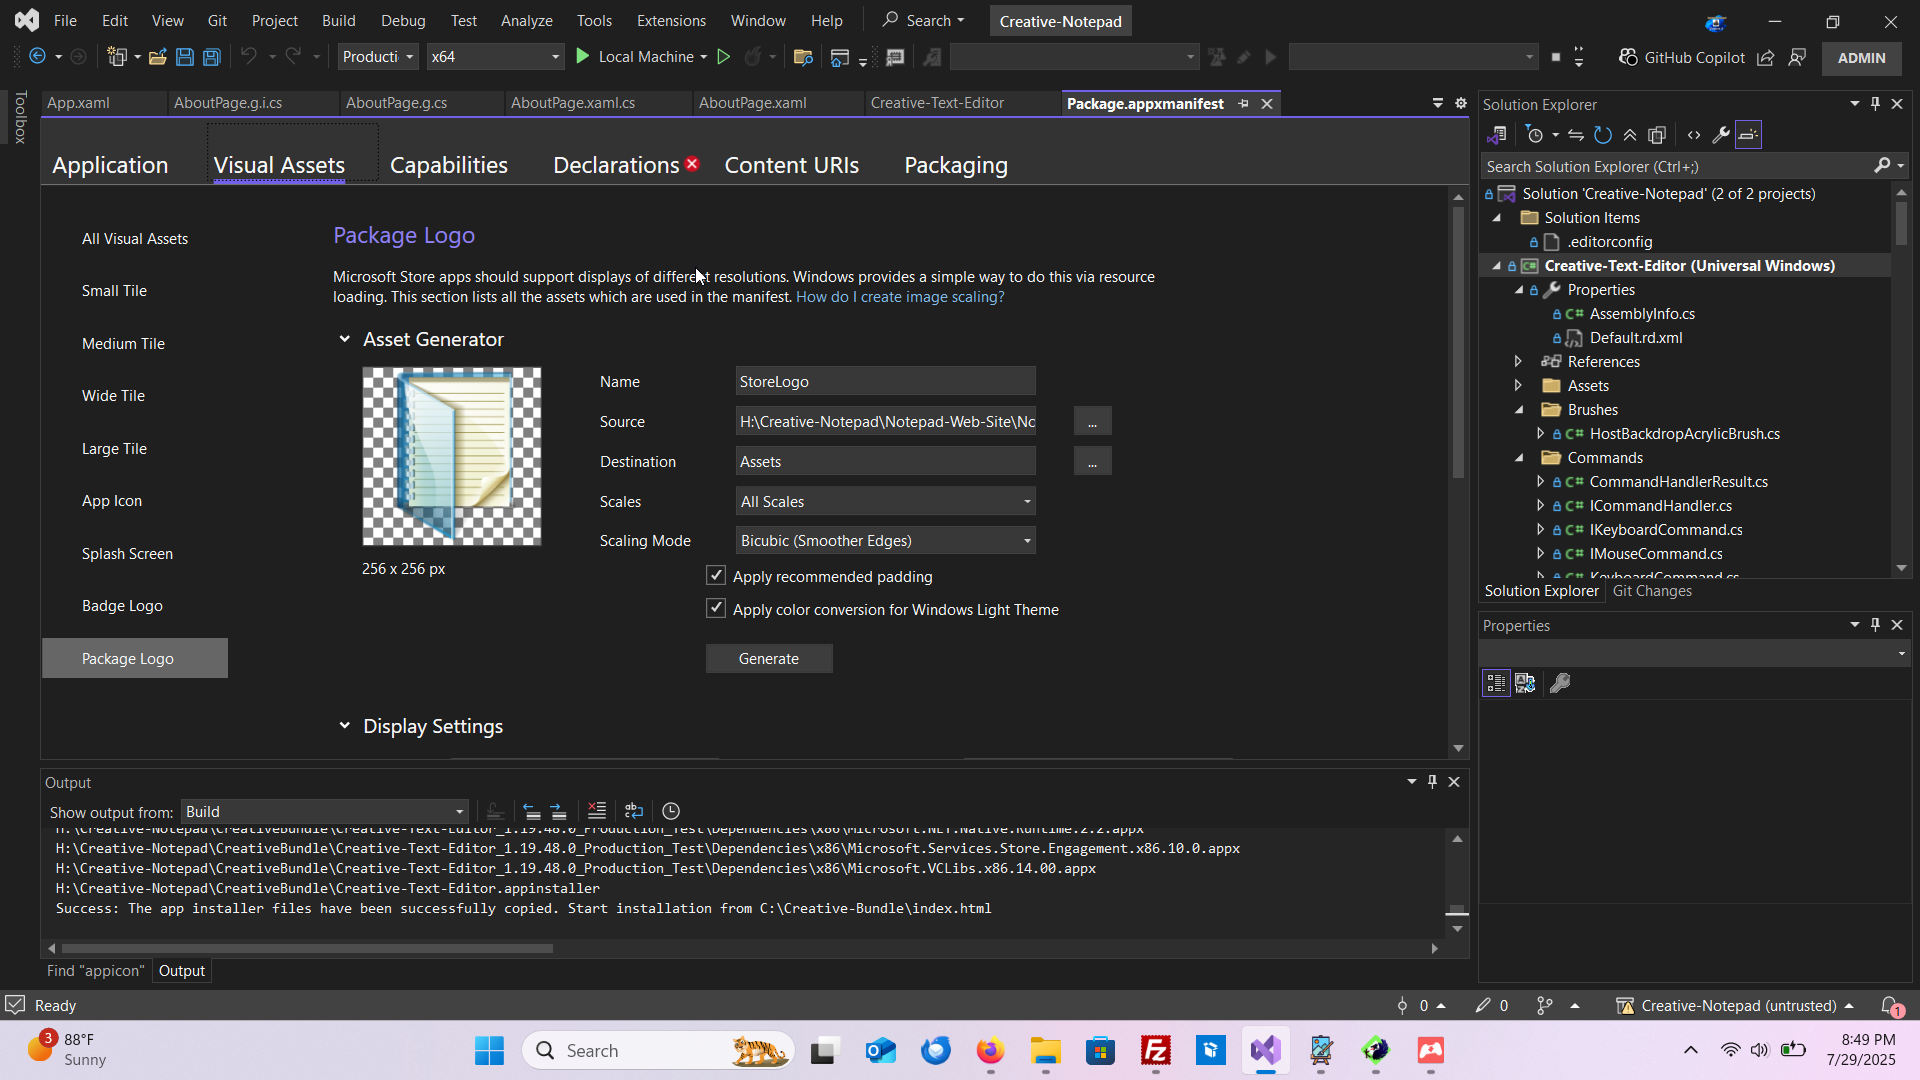Click Start Without Debugging outline play icon
This screenshot has height=1080, width=1920.
[x=723, y=57]
